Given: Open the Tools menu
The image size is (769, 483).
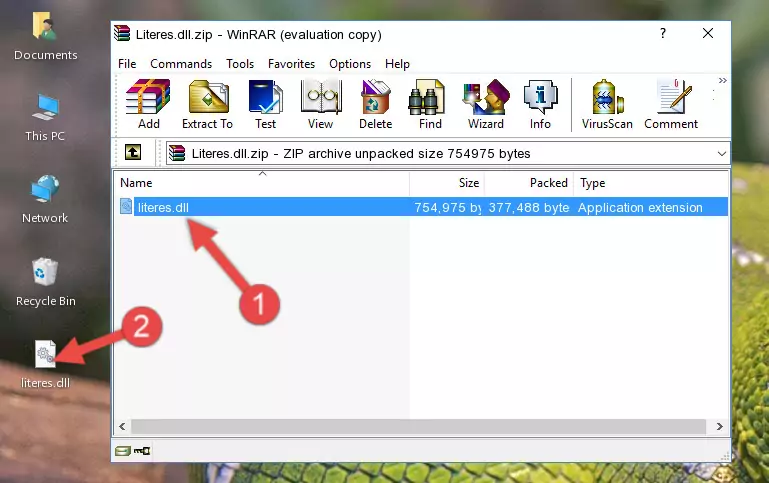Looking at the screenshot, I should click(240, 64).
